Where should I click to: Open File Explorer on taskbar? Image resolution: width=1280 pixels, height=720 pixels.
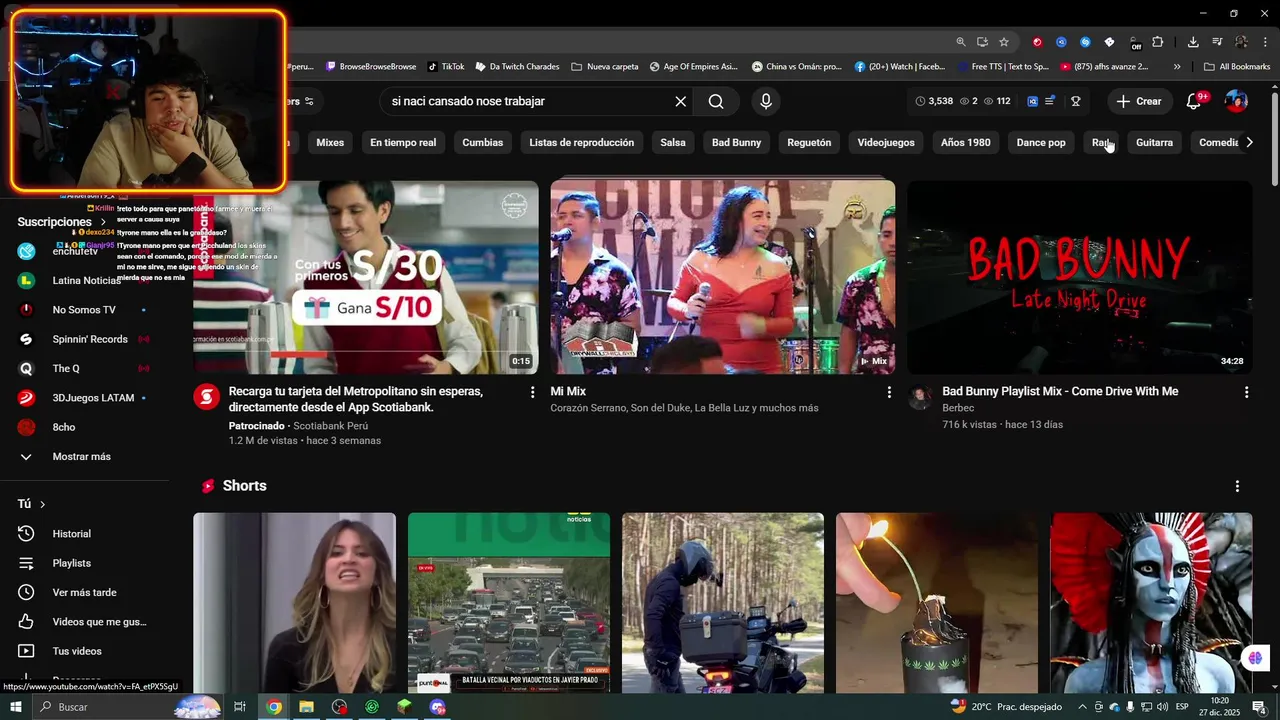pyautogui.click(x=306, y=707)
